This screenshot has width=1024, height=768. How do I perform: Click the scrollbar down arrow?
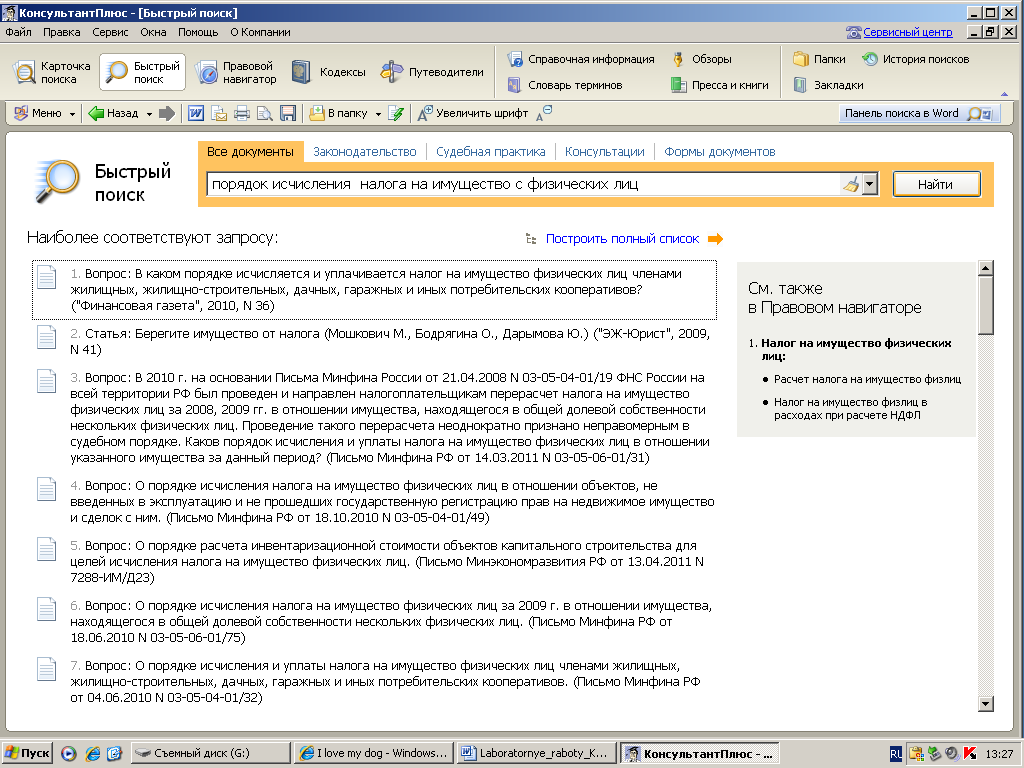pyautogui.click(x=986, y=703)
